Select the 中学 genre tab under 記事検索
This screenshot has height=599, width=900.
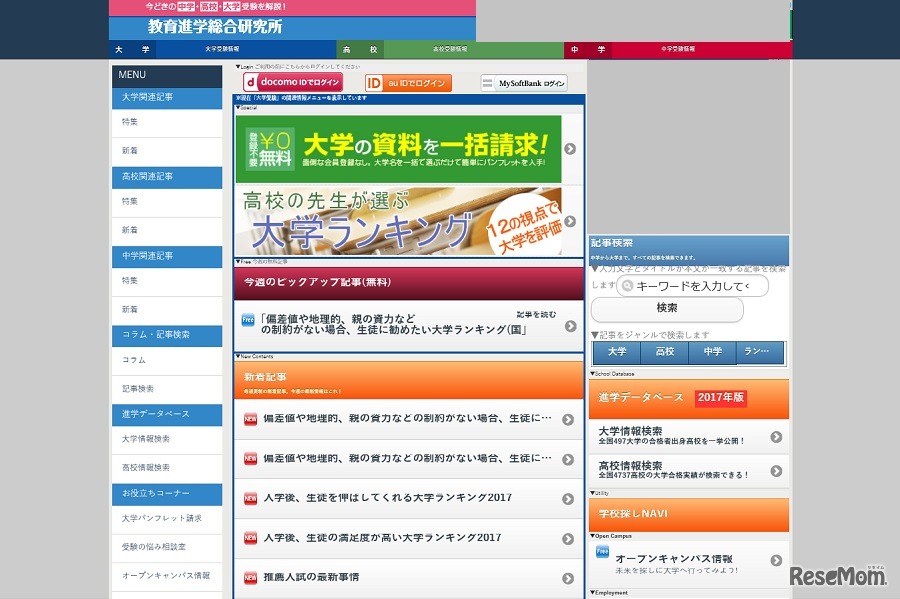(712, 352)
